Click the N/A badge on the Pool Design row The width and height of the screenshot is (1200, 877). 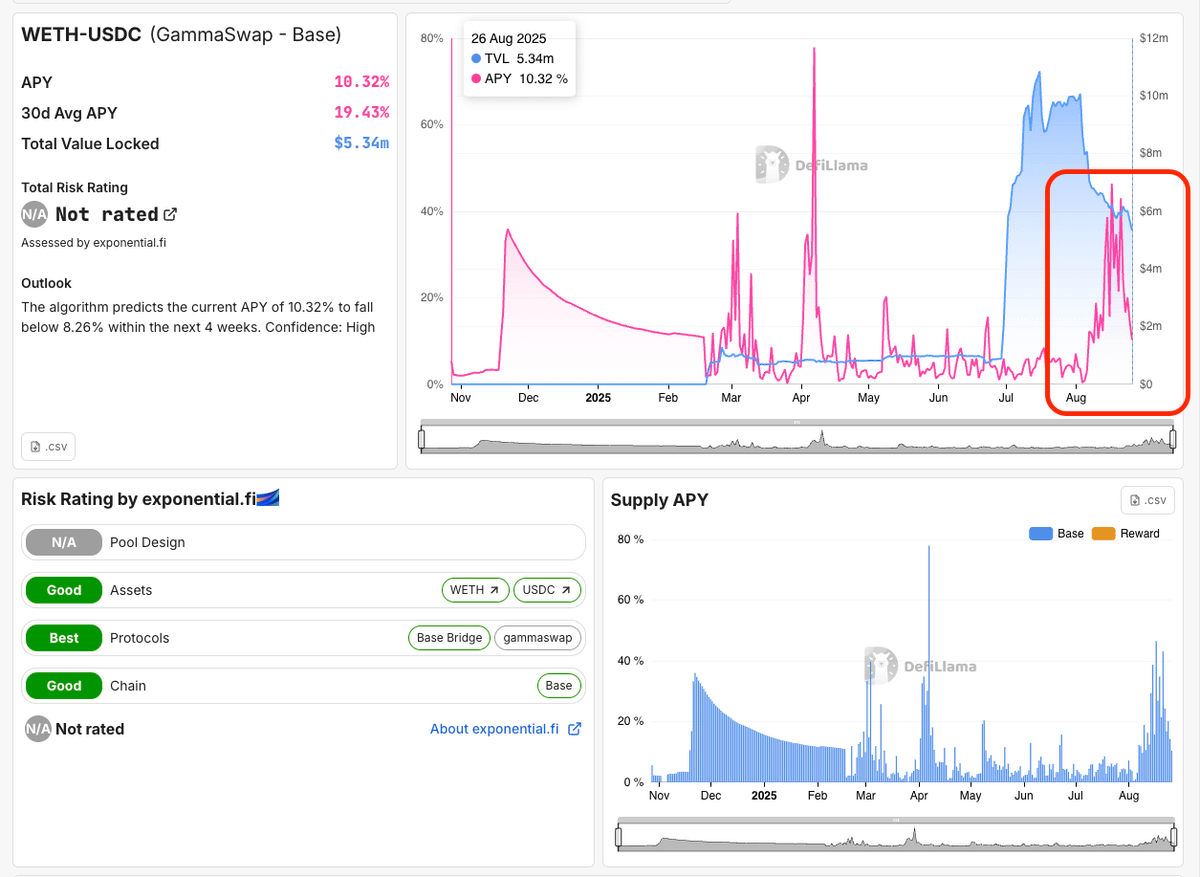tap(64, 542)
